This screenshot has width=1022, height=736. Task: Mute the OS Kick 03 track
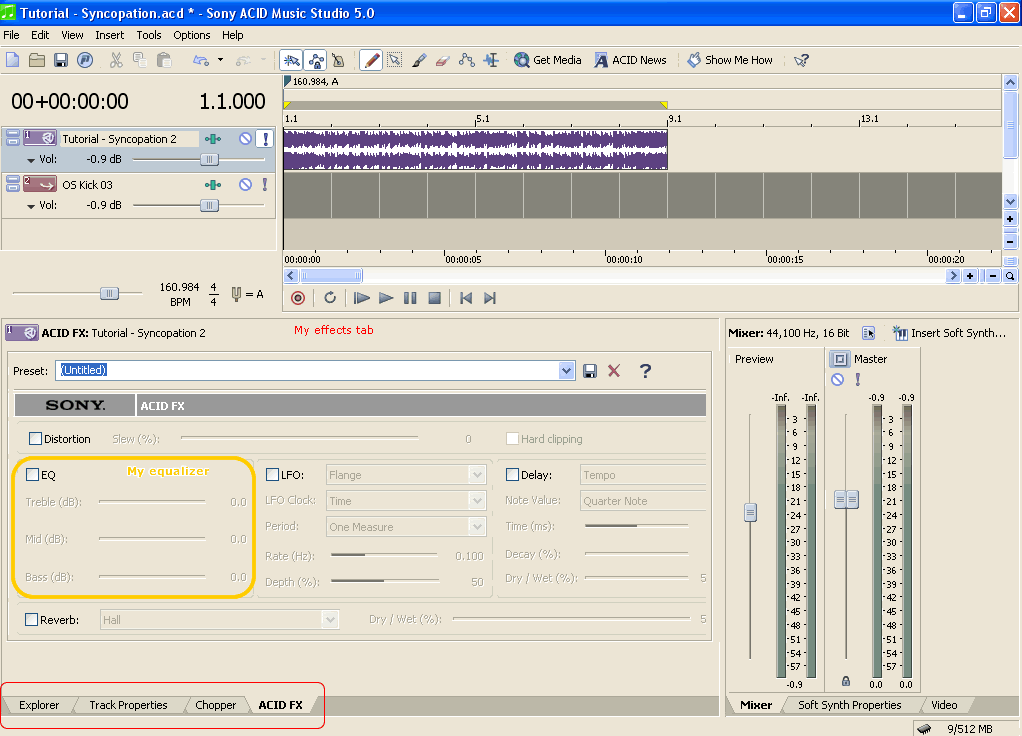(245, 185)
